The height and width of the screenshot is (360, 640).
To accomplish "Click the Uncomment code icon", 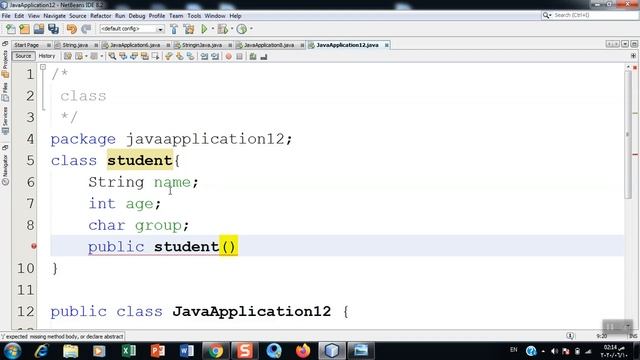I will pos(264,56).
